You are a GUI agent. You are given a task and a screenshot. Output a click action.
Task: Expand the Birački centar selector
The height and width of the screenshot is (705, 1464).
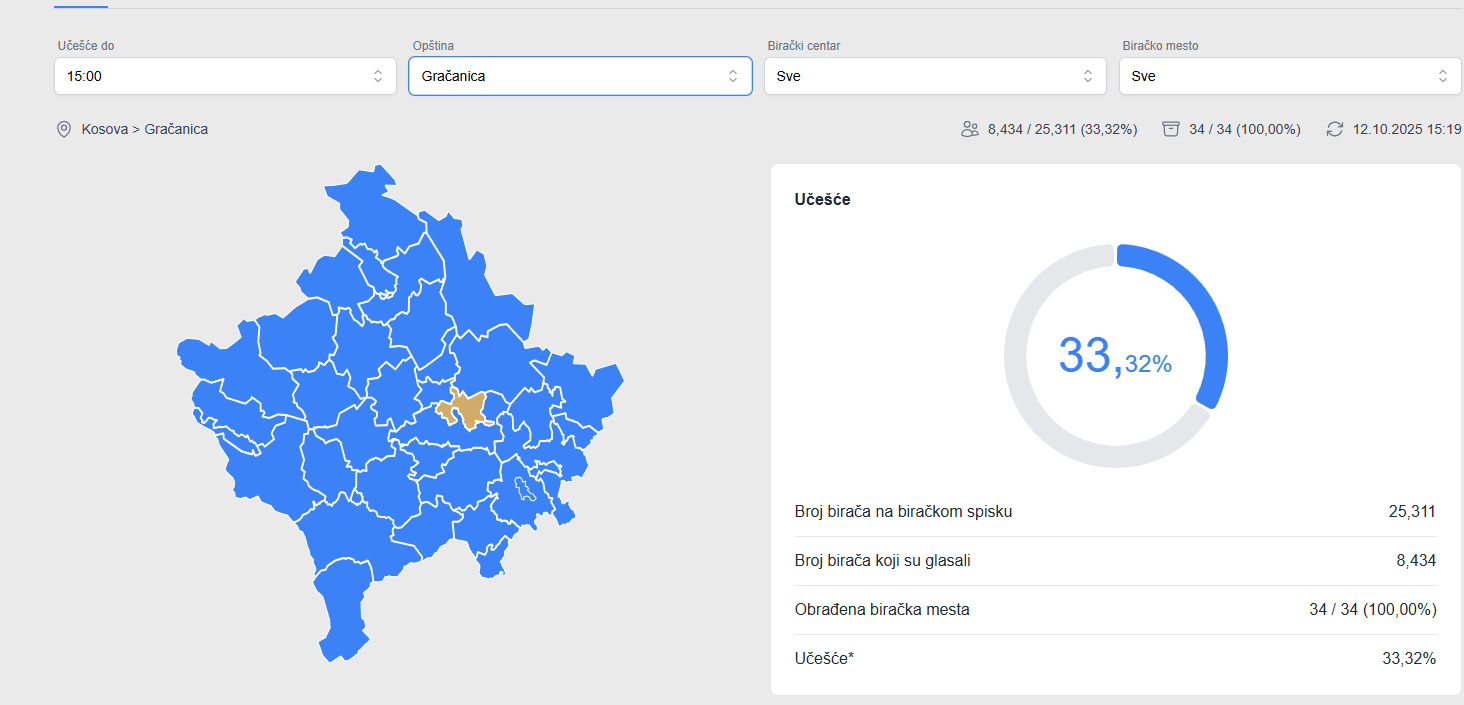934,76
